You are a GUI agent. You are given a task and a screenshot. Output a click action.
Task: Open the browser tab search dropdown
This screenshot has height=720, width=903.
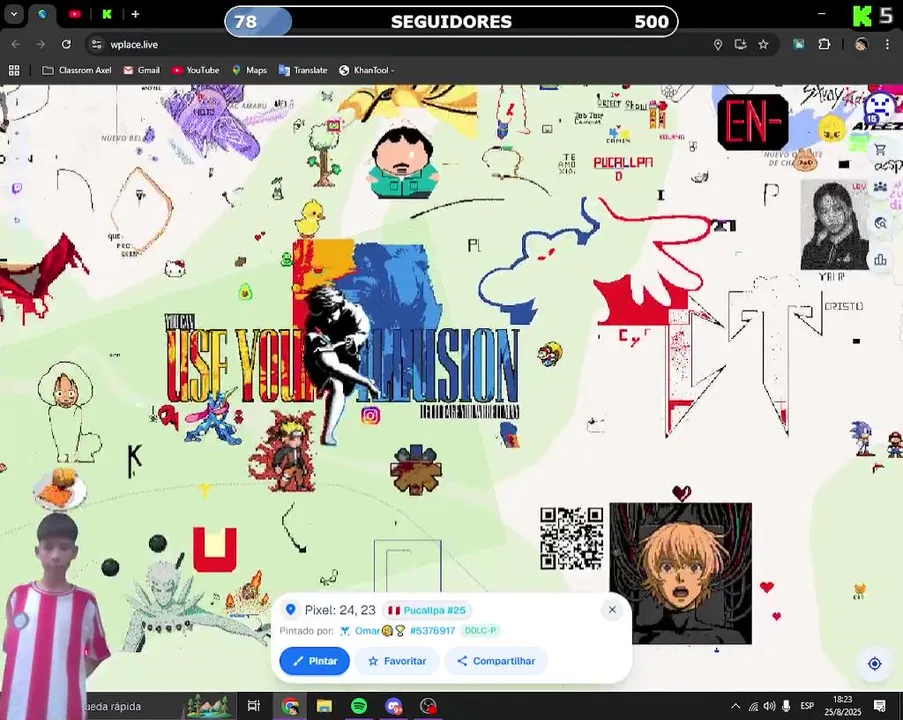(14, 14)
